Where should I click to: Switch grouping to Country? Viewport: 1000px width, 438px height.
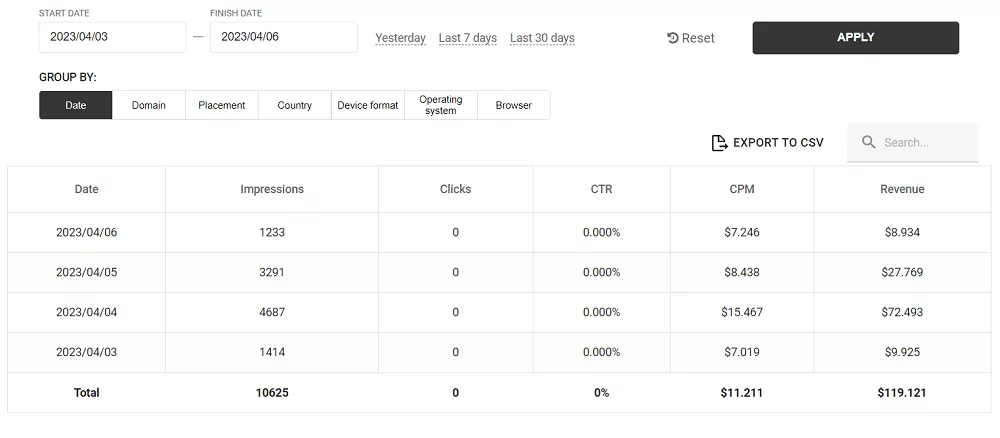295,105
